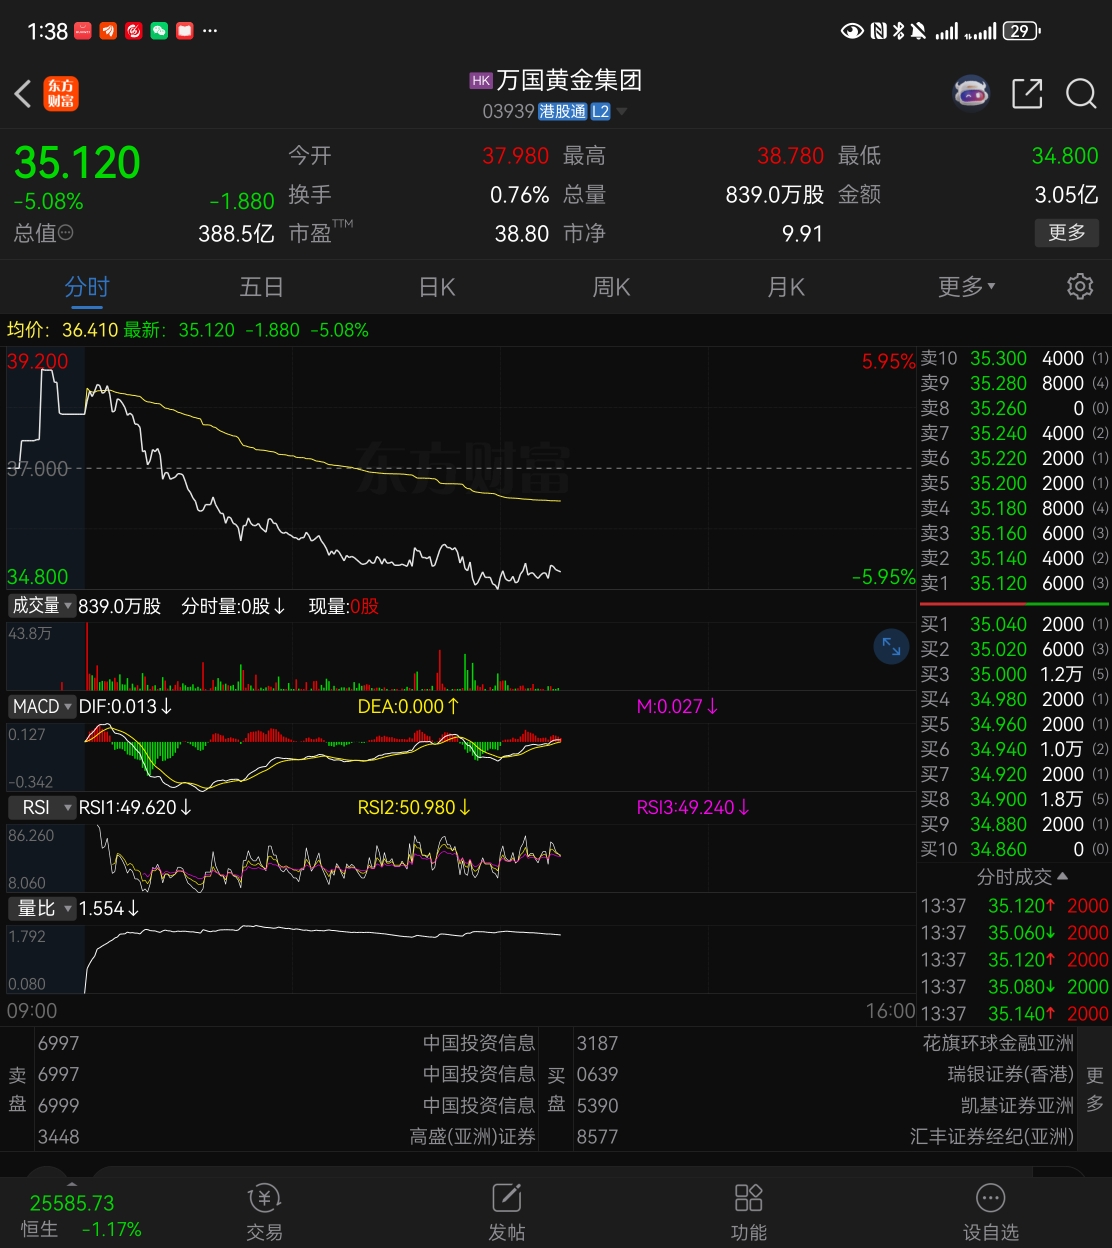Open the RSI indicator dropdown

click(x=41, y=807)
